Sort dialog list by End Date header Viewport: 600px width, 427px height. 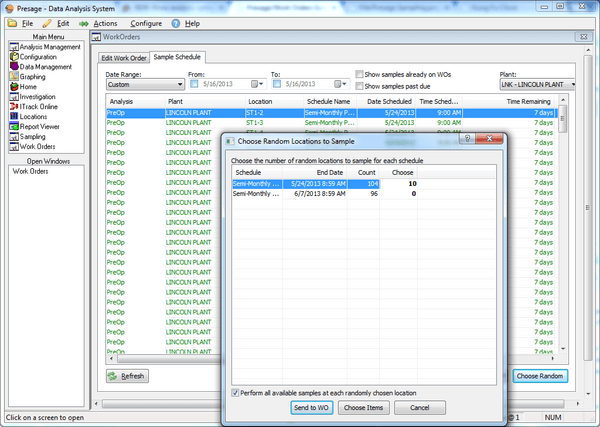(315, 173)
